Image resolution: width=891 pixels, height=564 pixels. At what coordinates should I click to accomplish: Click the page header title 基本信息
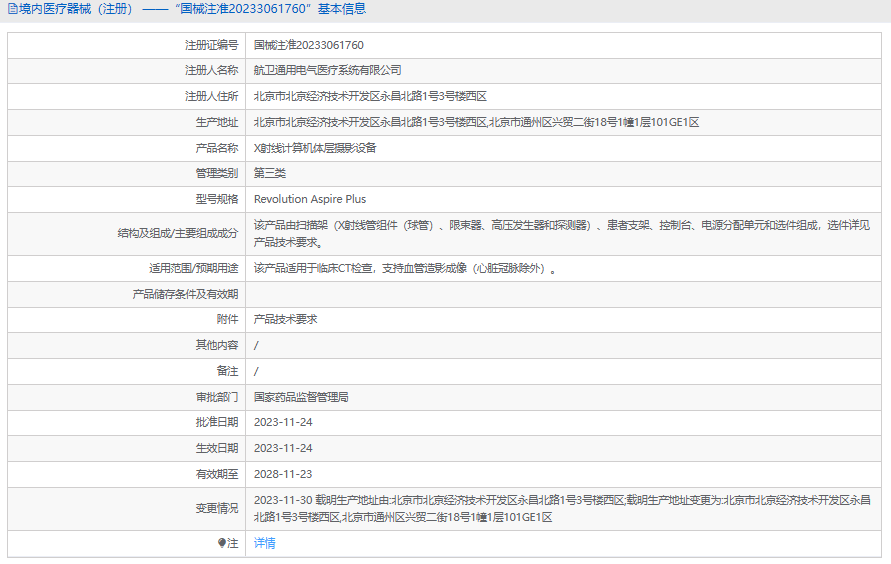pyautogui.click(x=342, y=9)
